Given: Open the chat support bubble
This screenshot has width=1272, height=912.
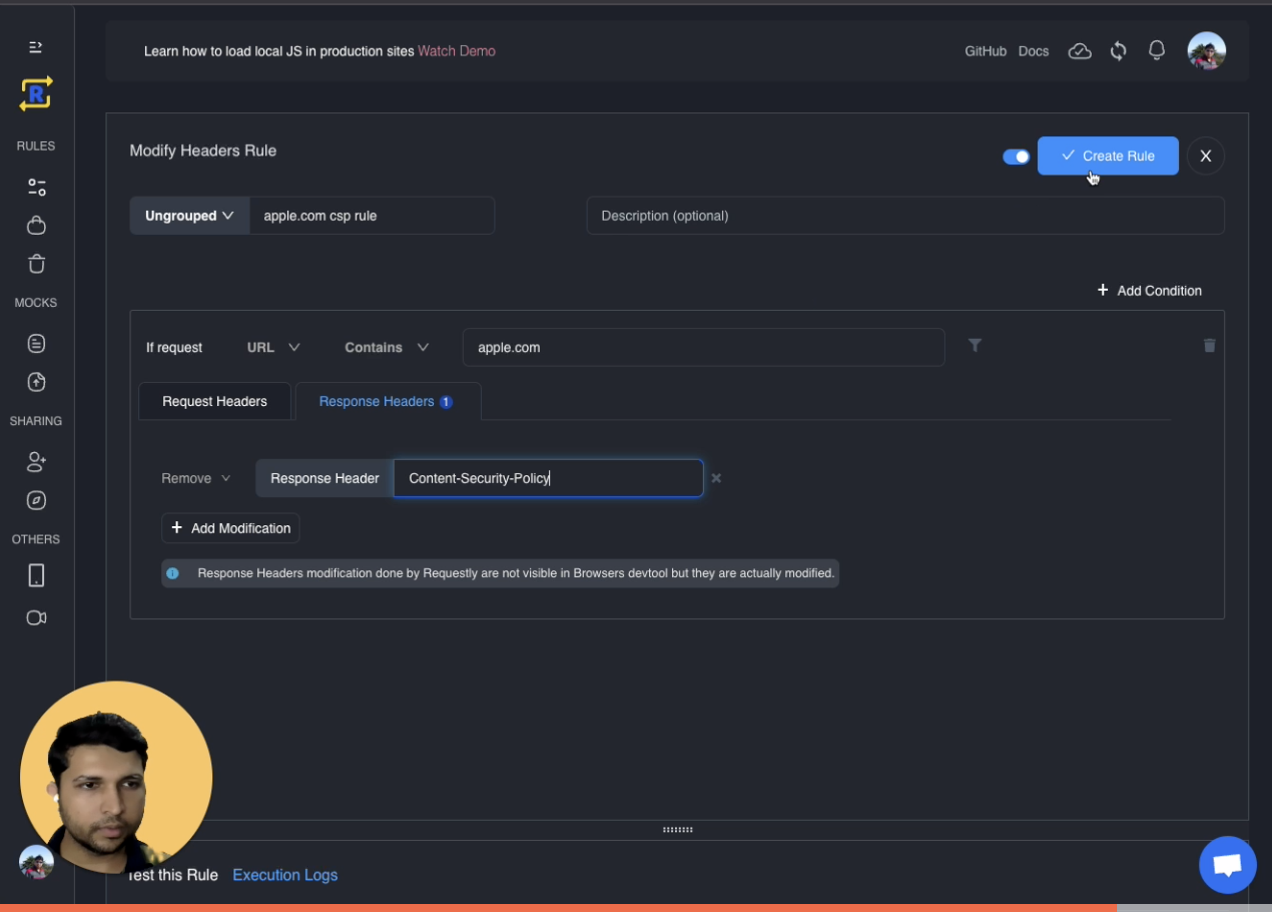Looking at the screenshot, I should 1228,865.
